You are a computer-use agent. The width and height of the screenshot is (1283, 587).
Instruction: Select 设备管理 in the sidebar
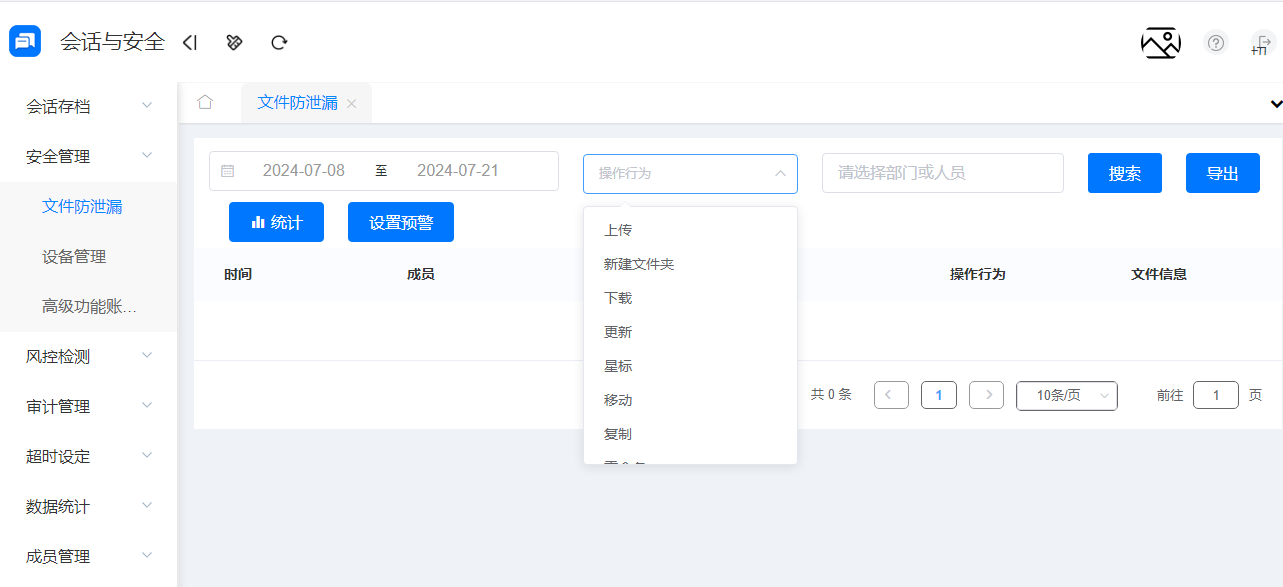coord(82,256)
